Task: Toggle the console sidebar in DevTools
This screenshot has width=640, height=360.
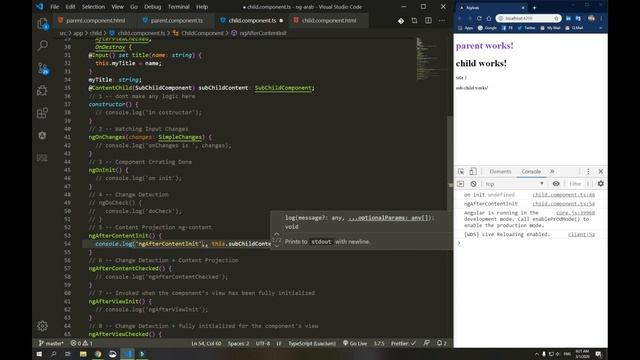Action: click(461, 184)
